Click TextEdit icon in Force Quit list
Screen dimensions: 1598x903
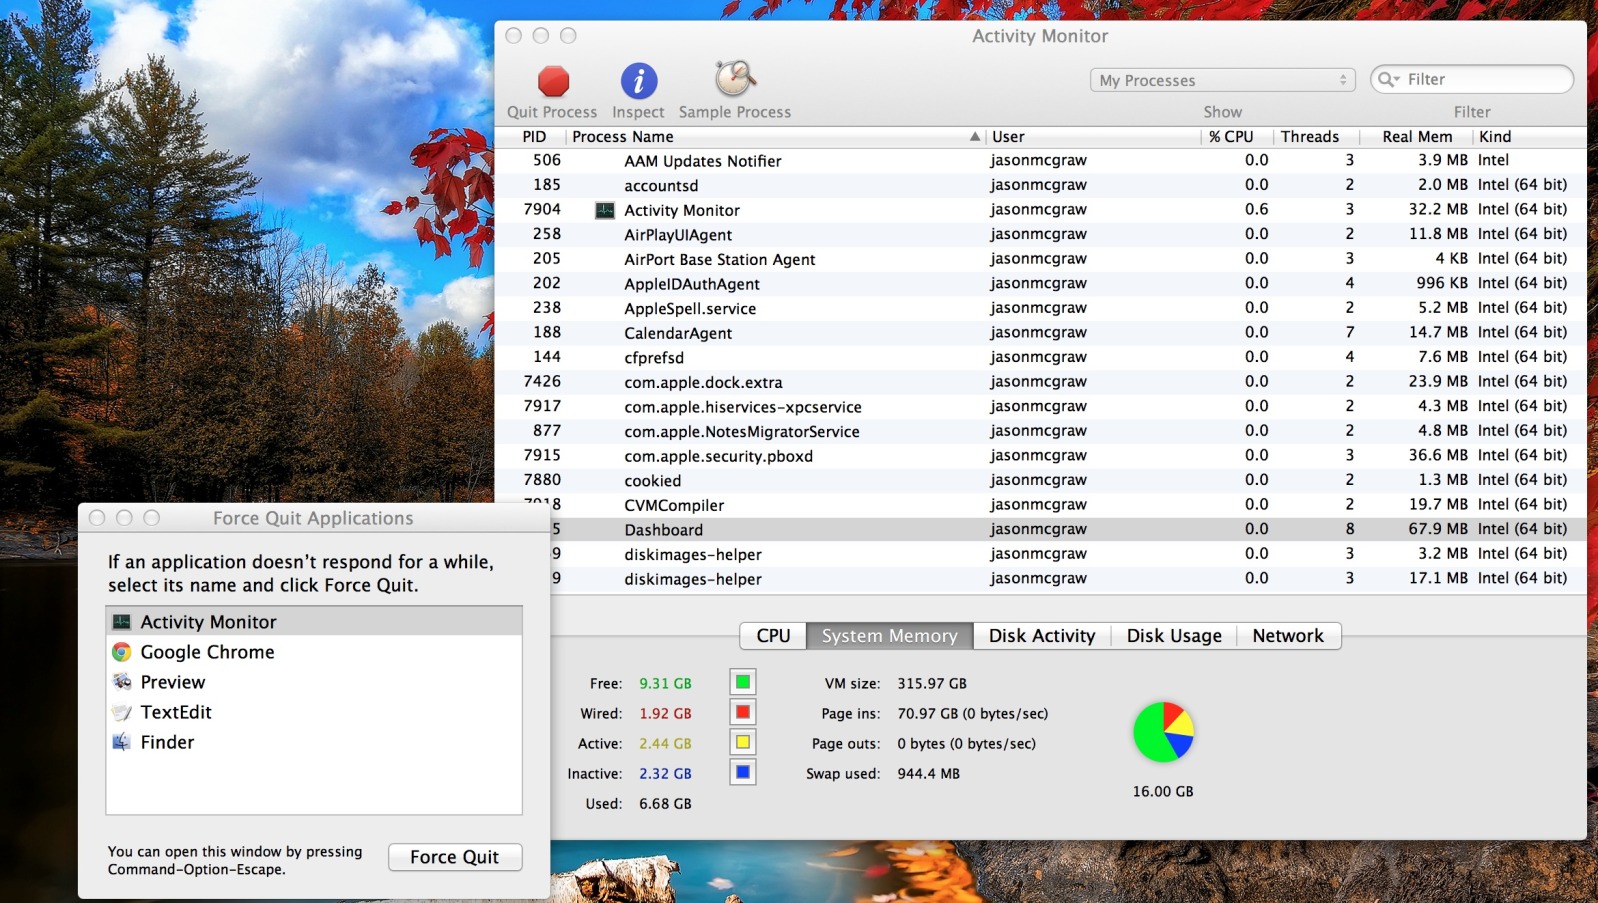[122, 712]
